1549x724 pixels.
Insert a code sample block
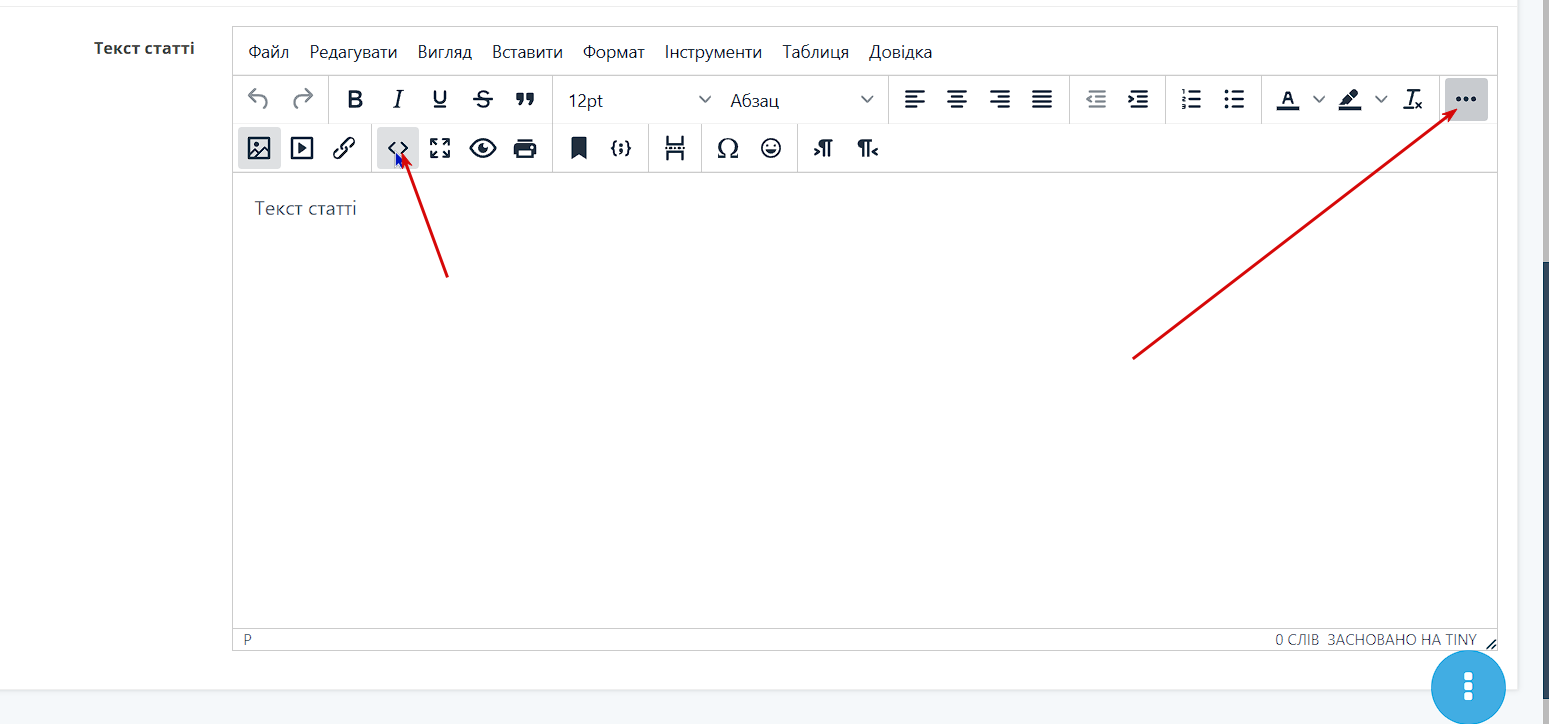[x=621, y=148]
